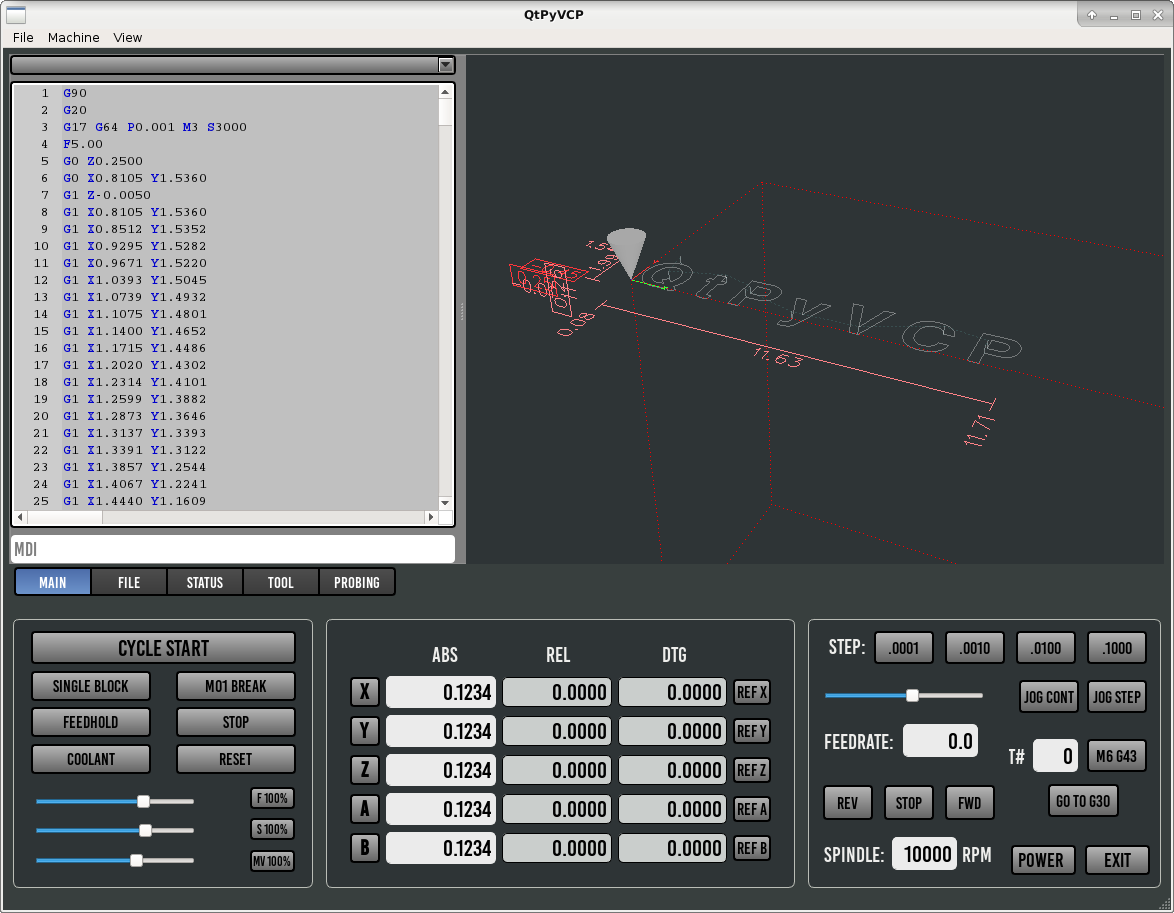The height and width of the screenshot is (913, 1174).
Task: Click the spindle STOP button between REV and FWD
Action: [x=909, y=803]
